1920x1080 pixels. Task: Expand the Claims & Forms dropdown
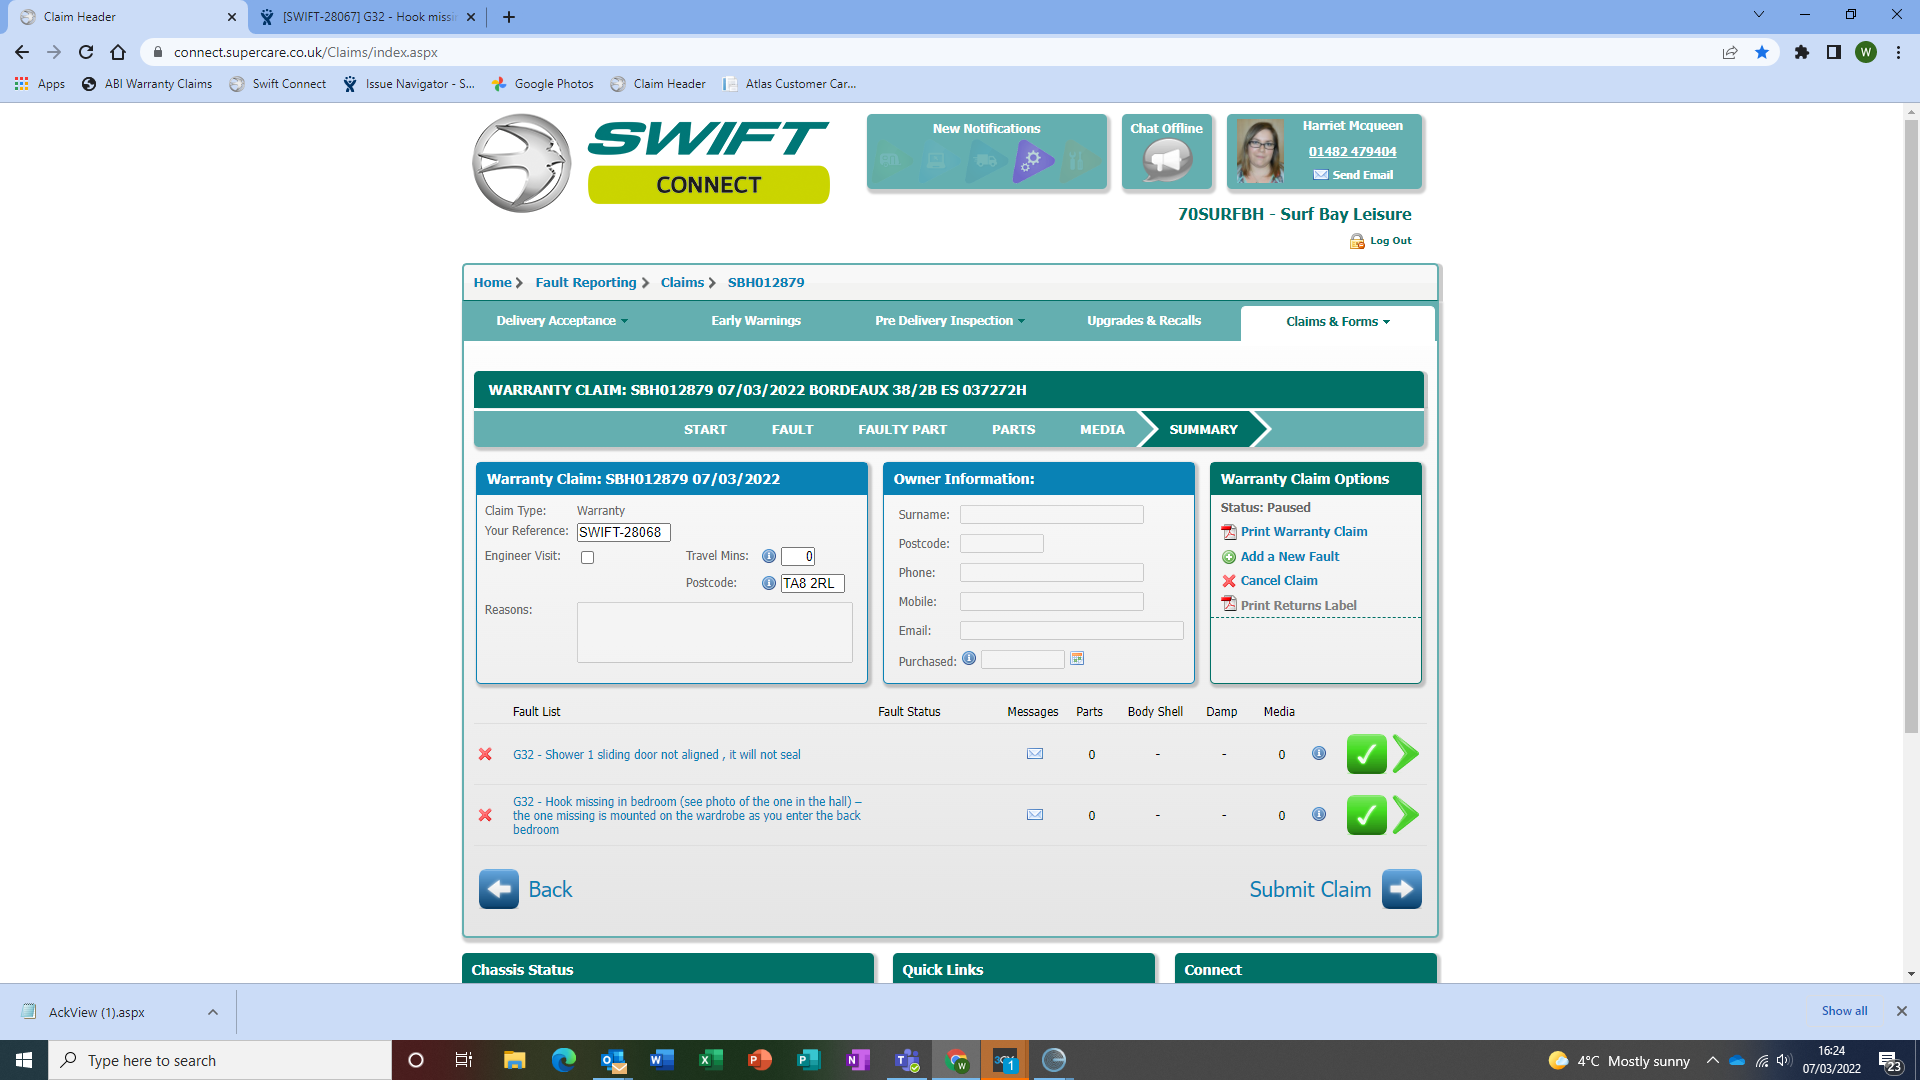coord(1337,322)
